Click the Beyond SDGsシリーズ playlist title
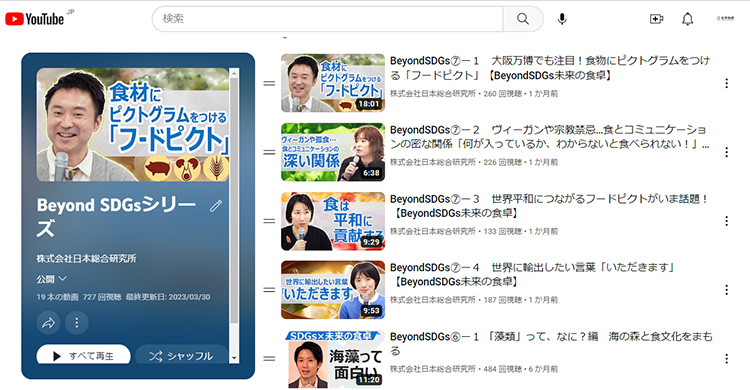This screenshot has width=750, height=390. 116,217
